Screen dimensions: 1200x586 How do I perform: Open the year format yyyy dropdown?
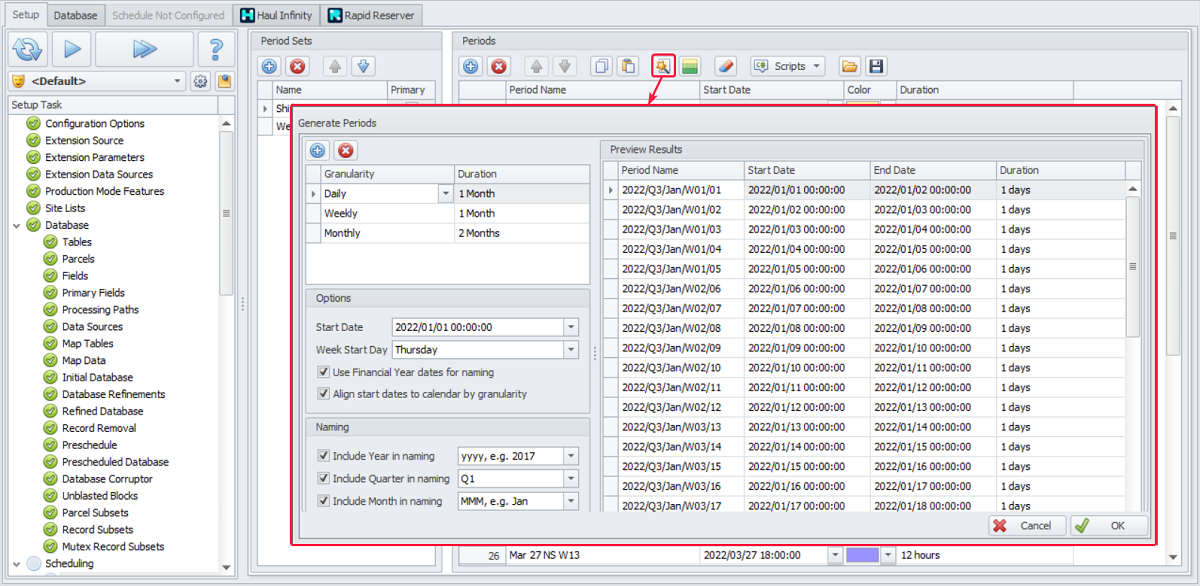pos(571,456)
